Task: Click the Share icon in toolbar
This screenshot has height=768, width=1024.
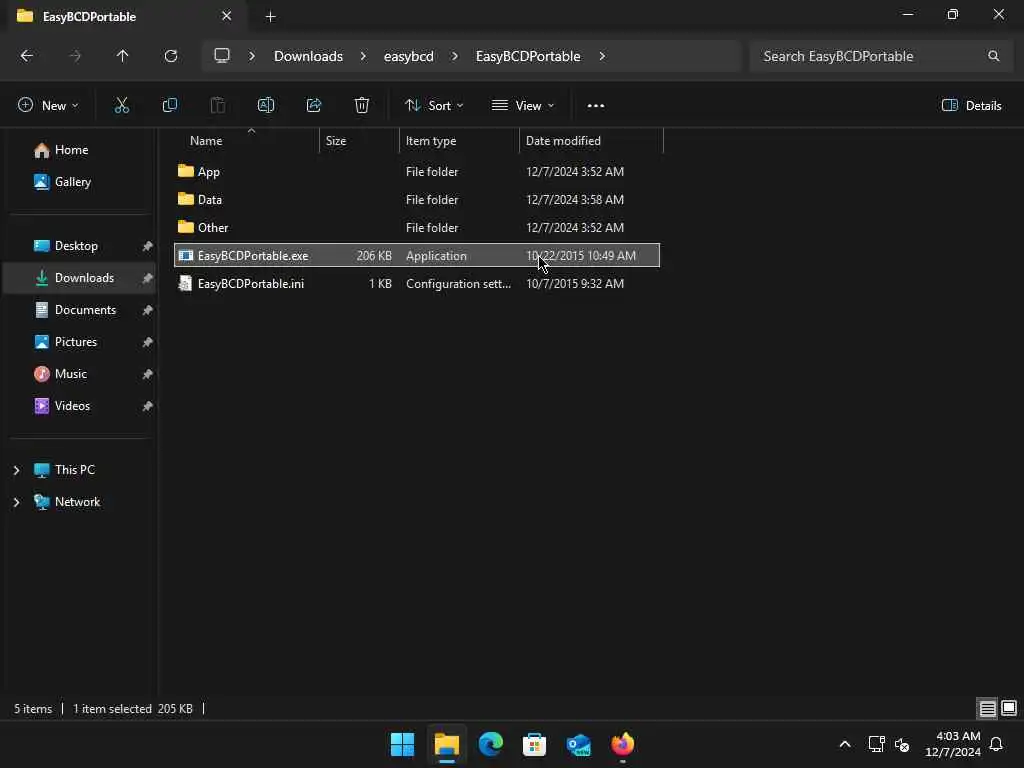Action: point(314,105)
